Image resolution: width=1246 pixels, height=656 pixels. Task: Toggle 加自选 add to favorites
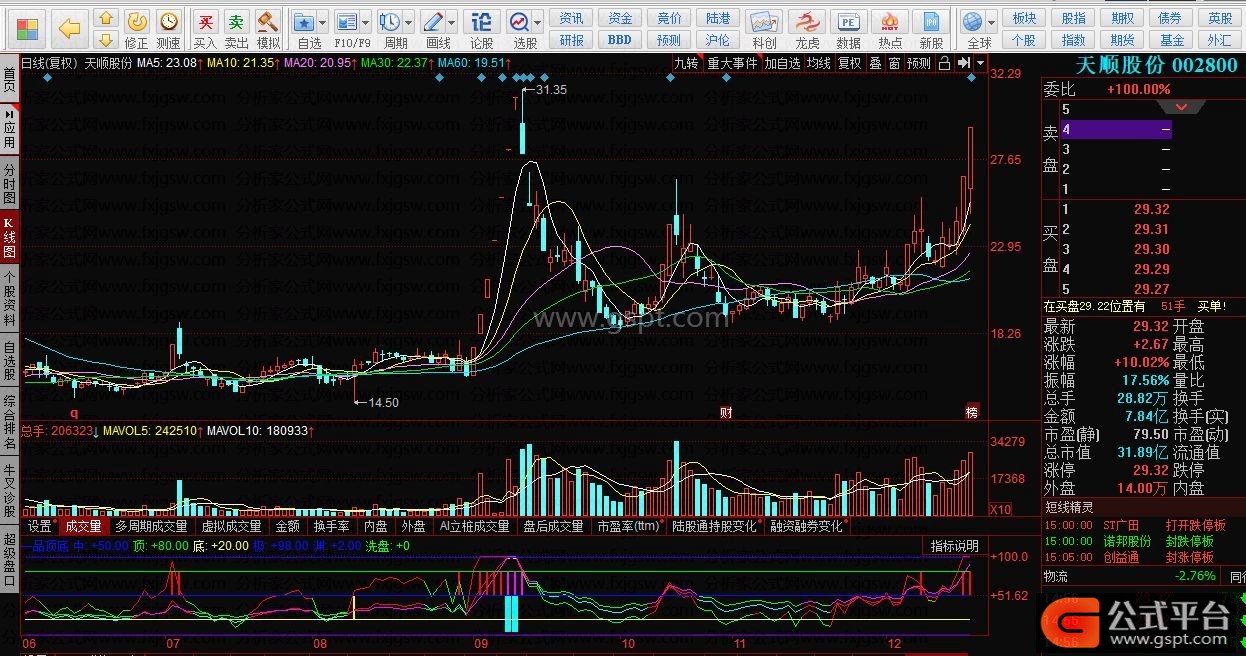tap(783, 62)
